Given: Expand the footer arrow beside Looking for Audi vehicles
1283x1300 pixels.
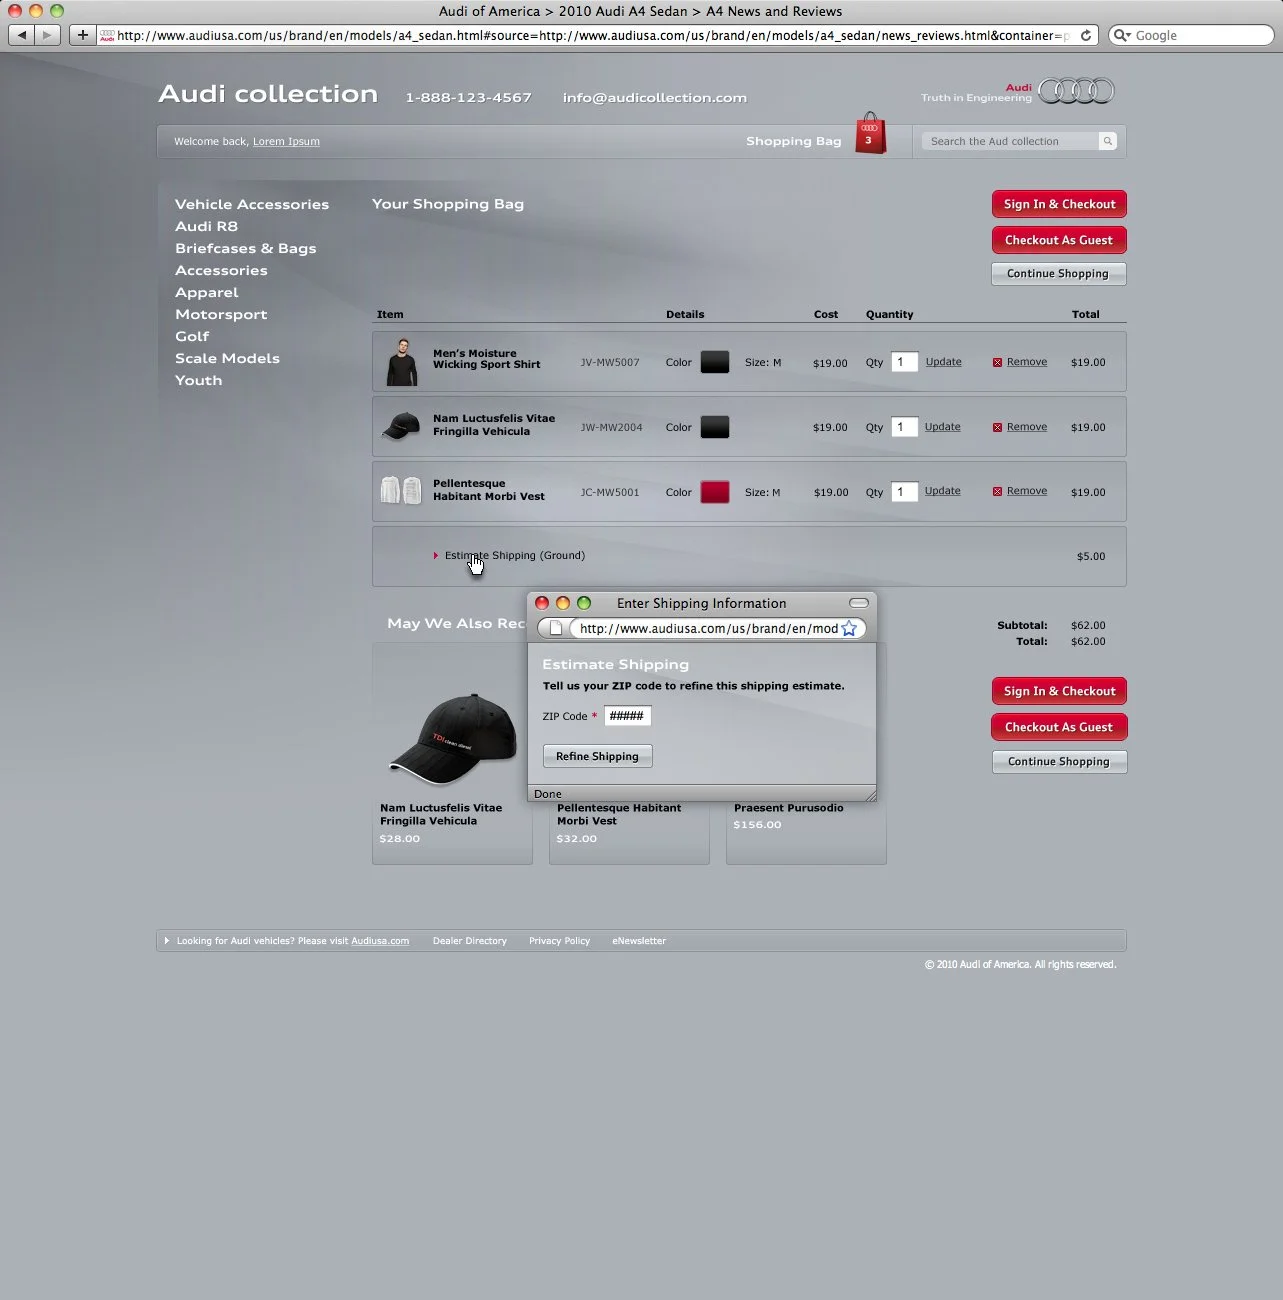Looking at the screenshot, I should (x=167, y=940).
